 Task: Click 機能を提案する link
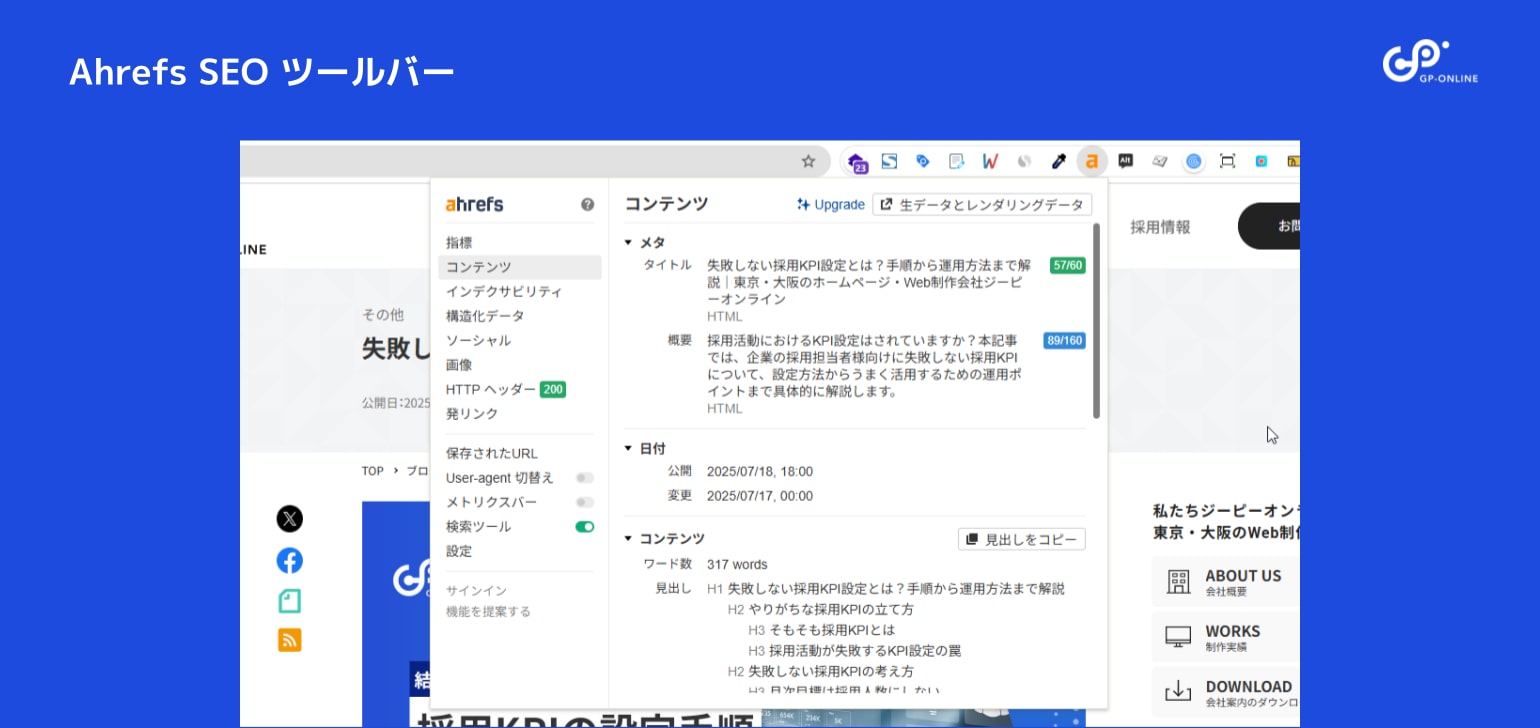(488, 611)
